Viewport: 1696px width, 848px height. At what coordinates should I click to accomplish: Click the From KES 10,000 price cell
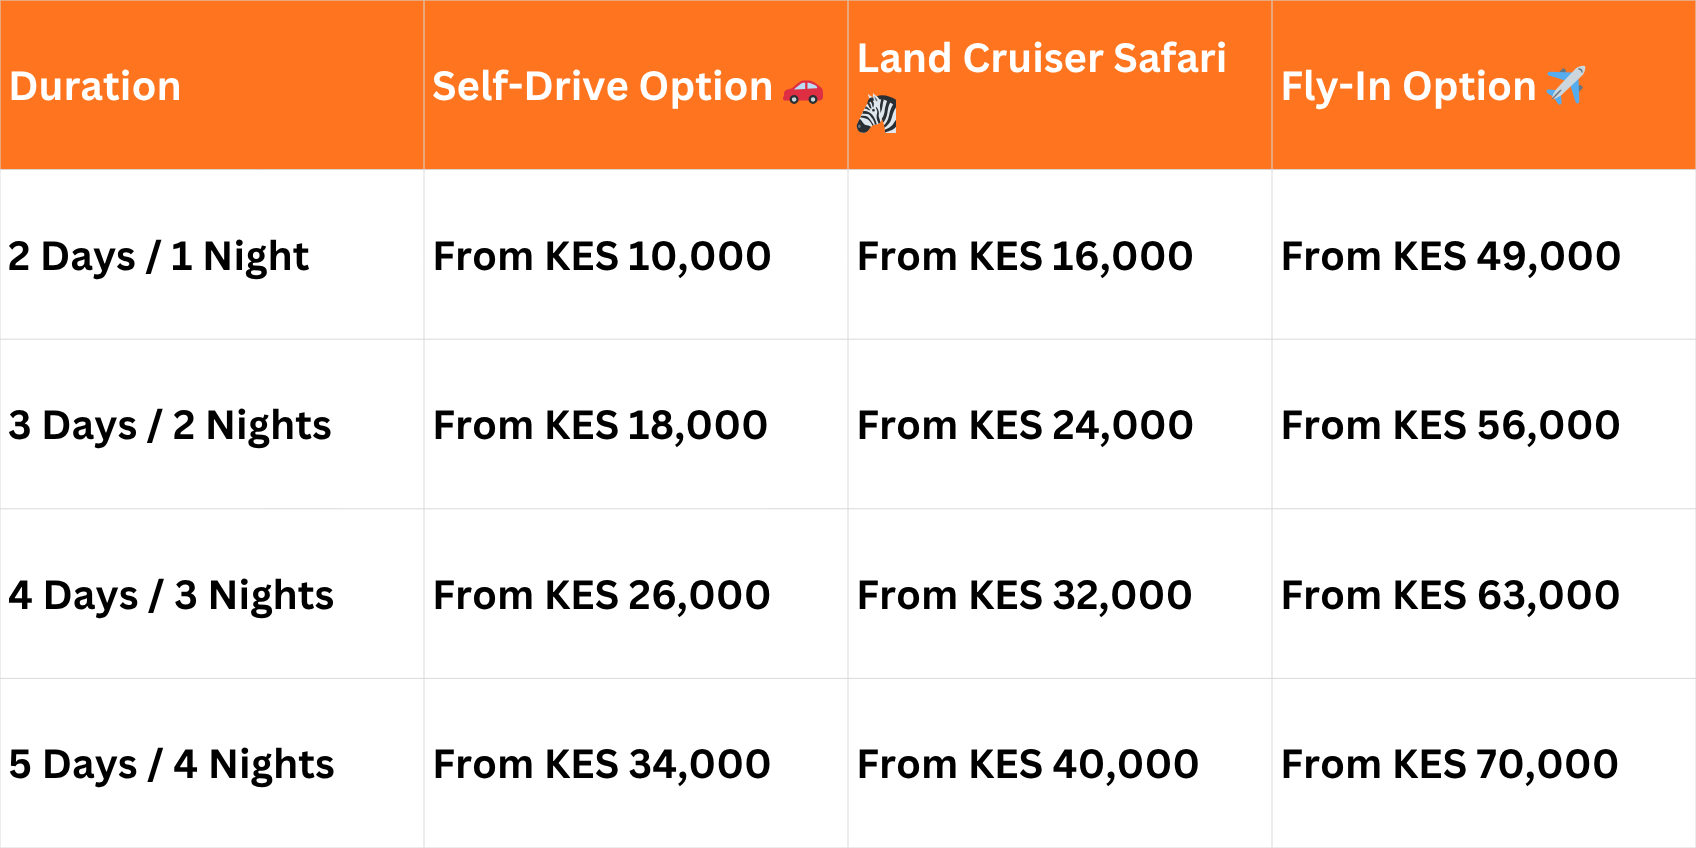coord(602,257)
